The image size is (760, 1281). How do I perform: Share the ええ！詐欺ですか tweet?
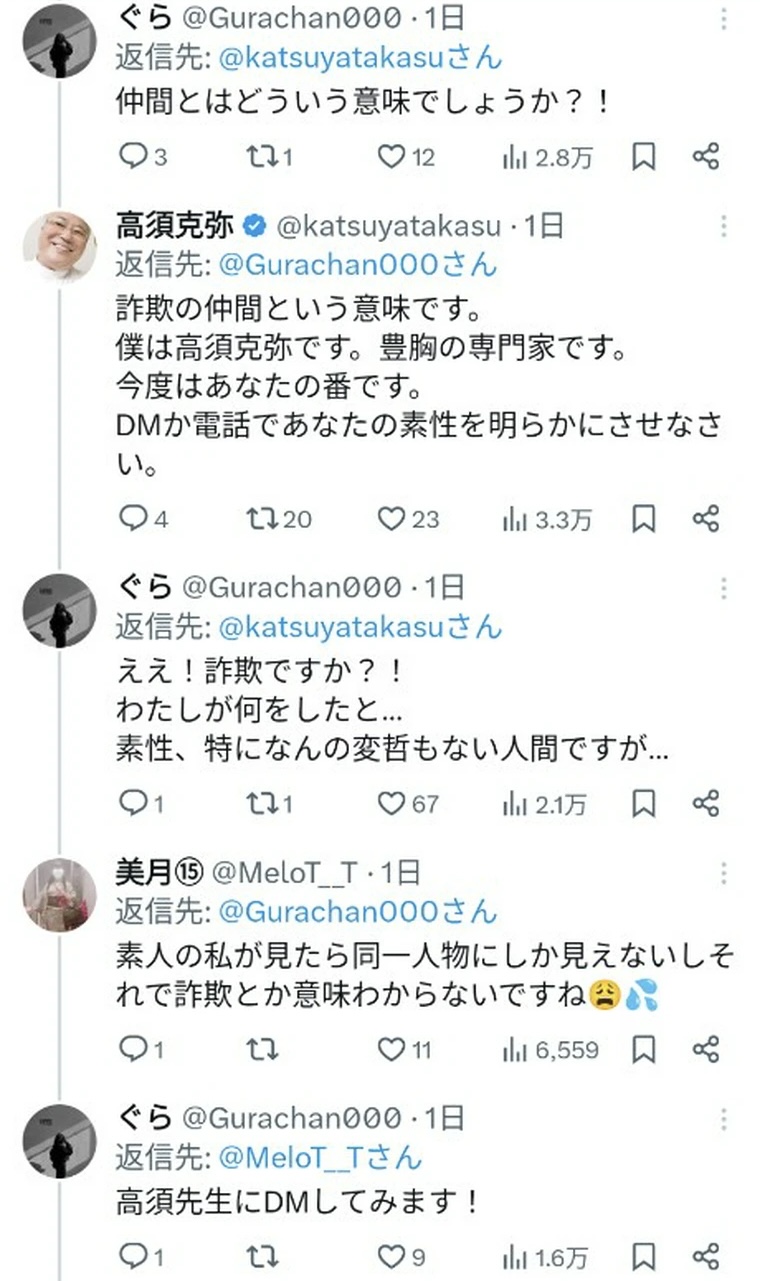pos(706,802)
